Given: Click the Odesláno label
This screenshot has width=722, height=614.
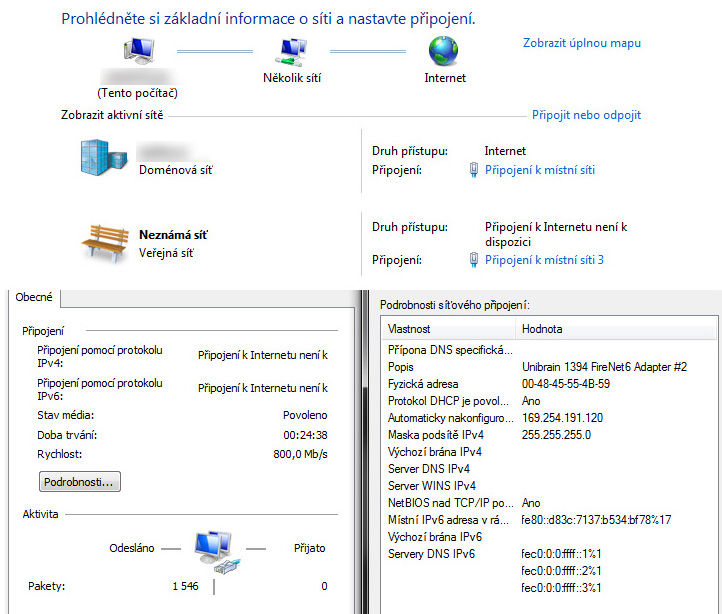Looking at the screenshot, I should click(132, 548).
